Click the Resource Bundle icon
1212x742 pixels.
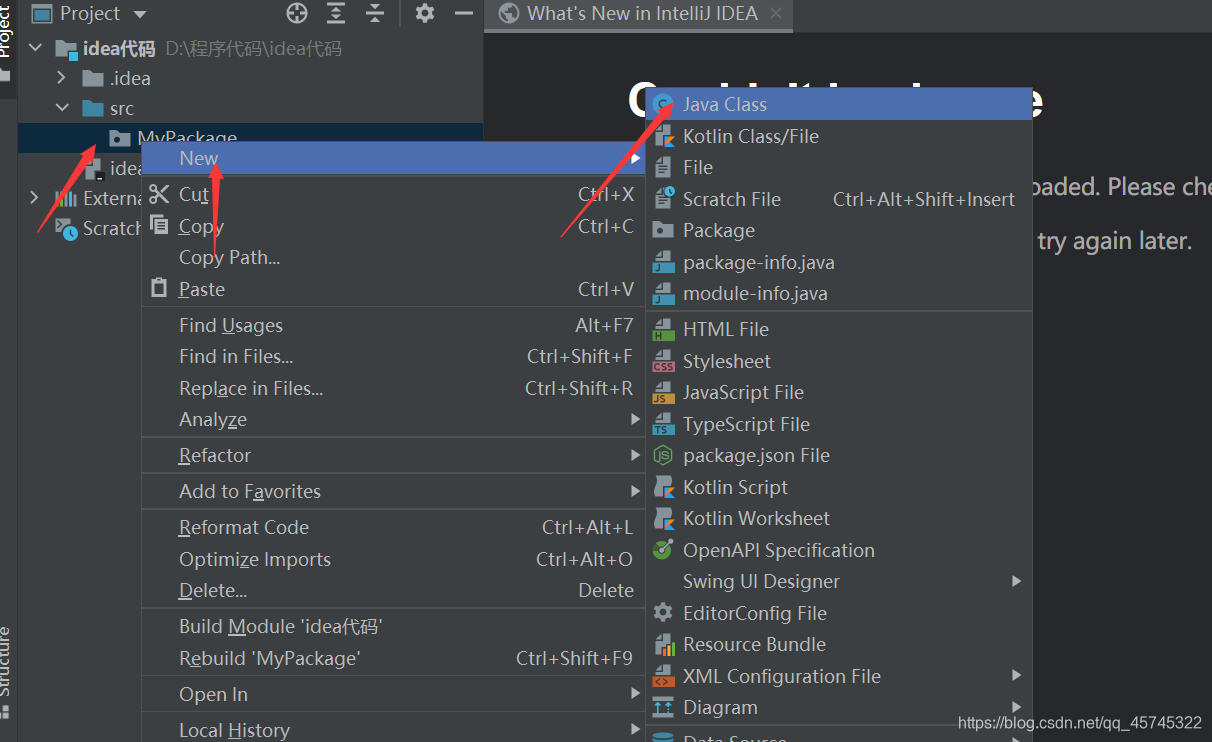[x=663, y=644]
